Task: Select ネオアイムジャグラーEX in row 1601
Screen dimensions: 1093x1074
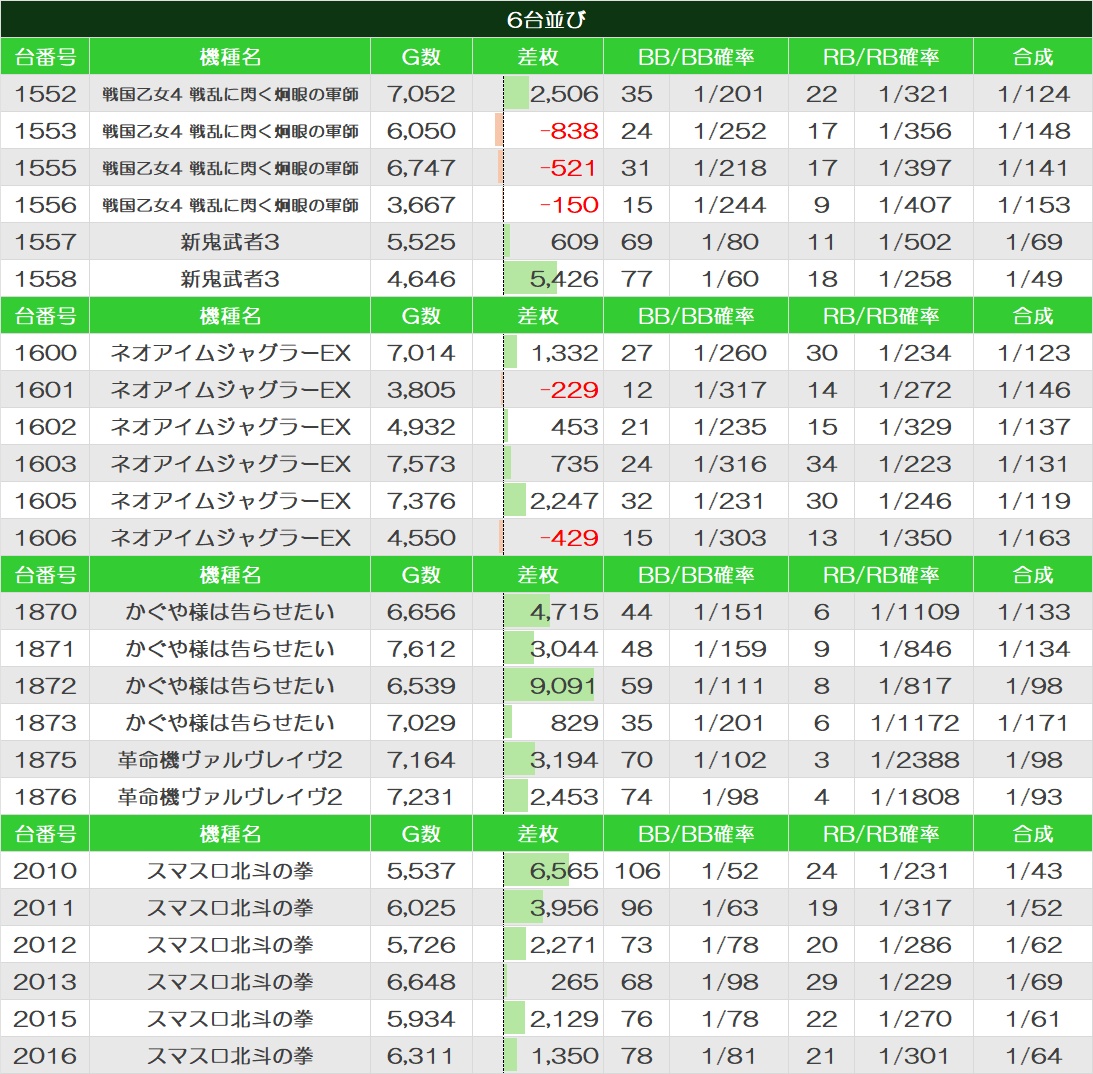Action: (230, 390)
